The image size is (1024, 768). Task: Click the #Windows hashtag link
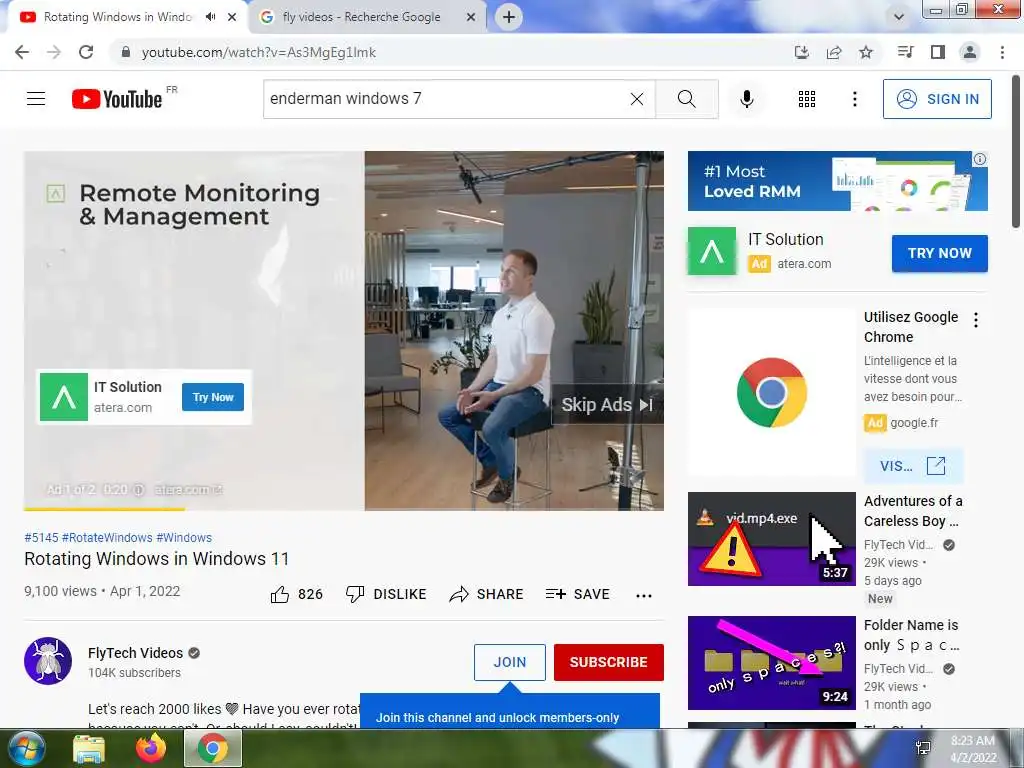[x=184, y=537]
